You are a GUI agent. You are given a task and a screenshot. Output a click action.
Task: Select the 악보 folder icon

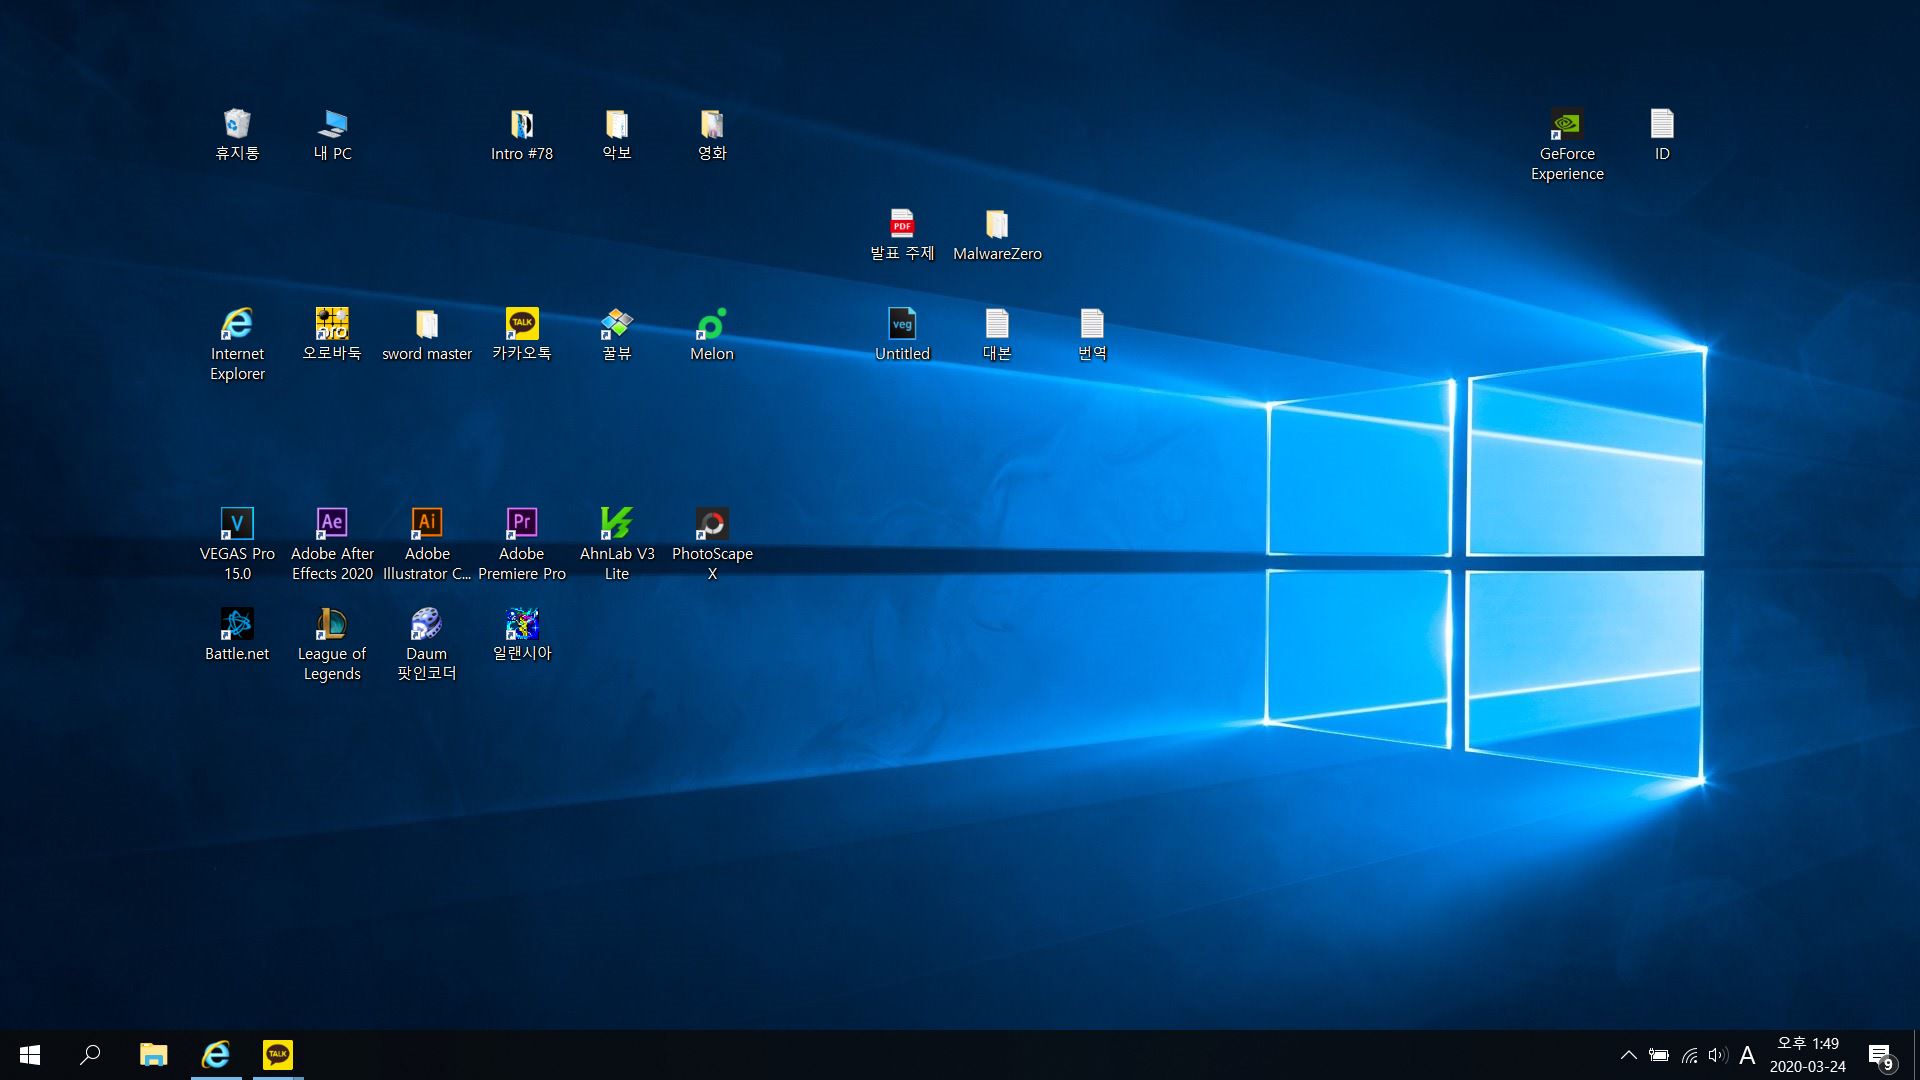(x=616, y=135)
